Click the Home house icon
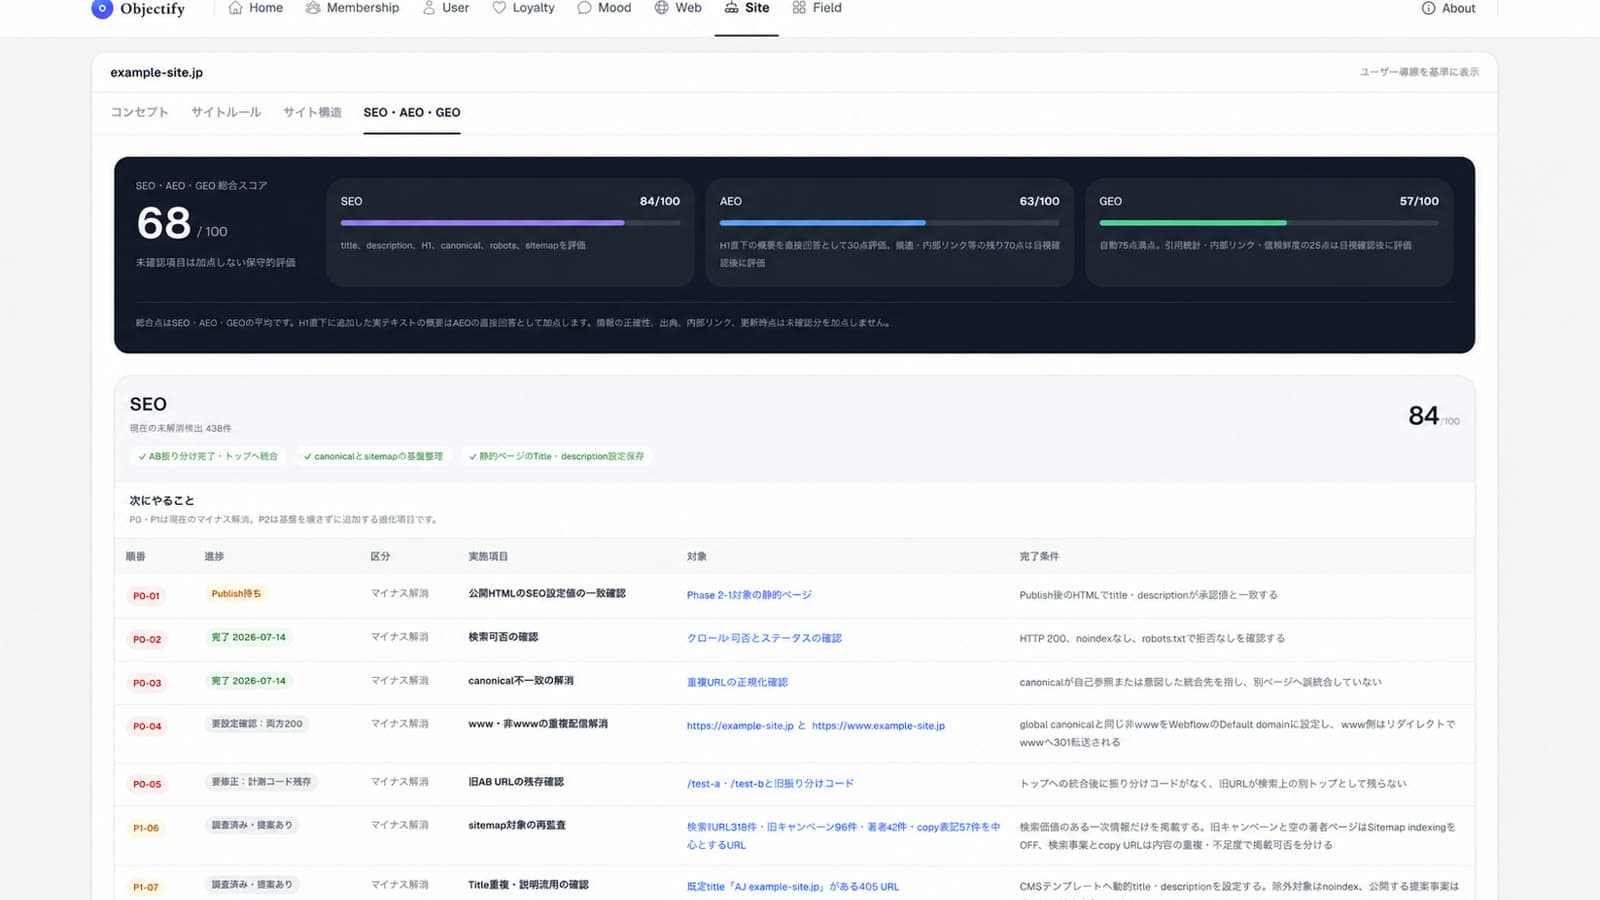The height and width of the screenshot is (900, 1600). [235, 8]
